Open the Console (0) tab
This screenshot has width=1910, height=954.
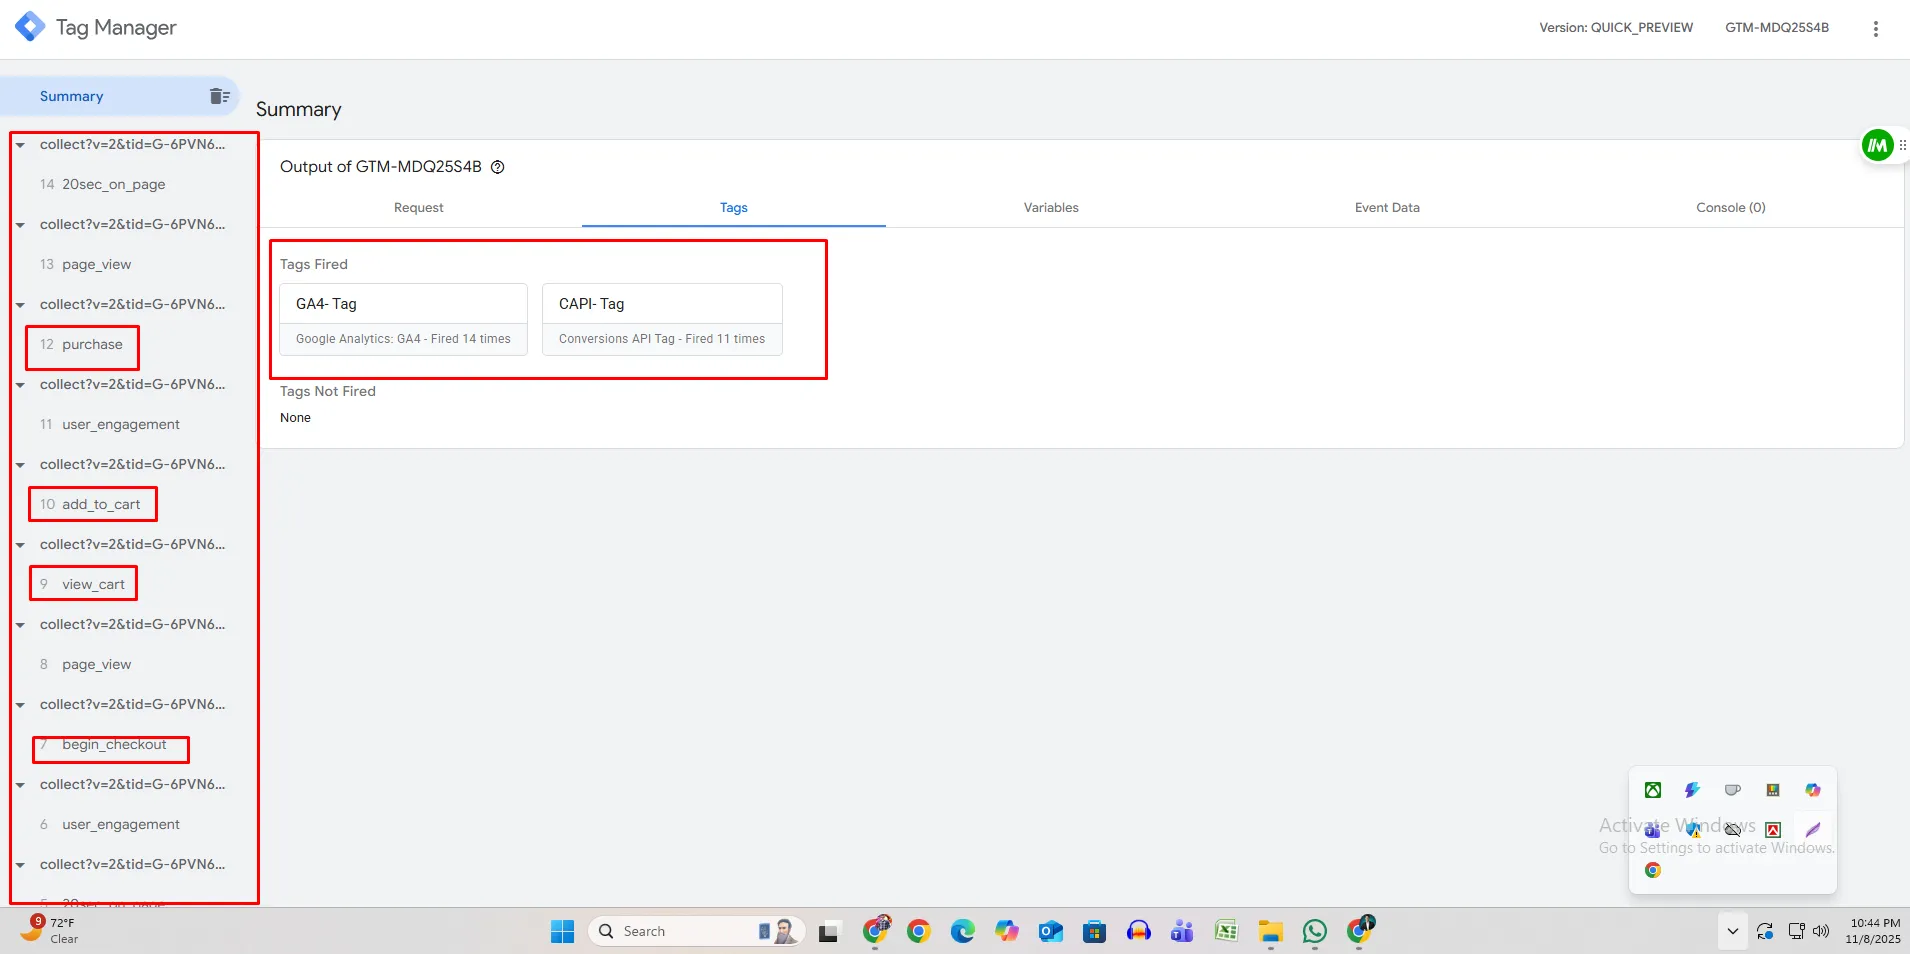pyautogui.click(x=1730, y=208)
